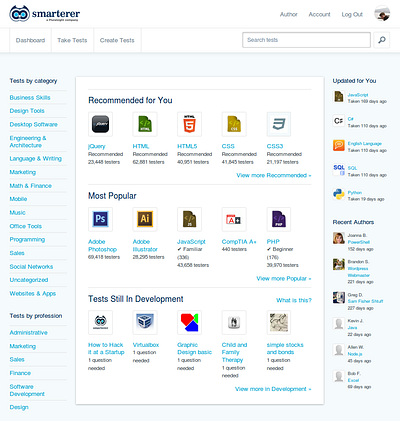
Task: Open the Account menu link
Action: click(319, 14)
